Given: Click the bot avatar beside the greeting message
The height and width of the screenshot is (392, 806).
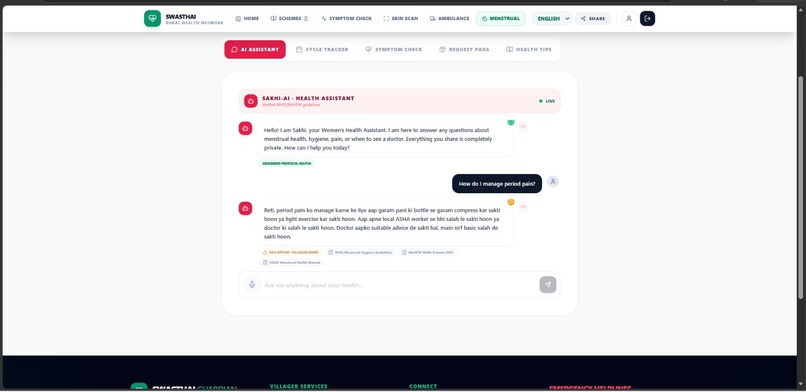Looking at the screenshot, I should (x=245, y=128).
